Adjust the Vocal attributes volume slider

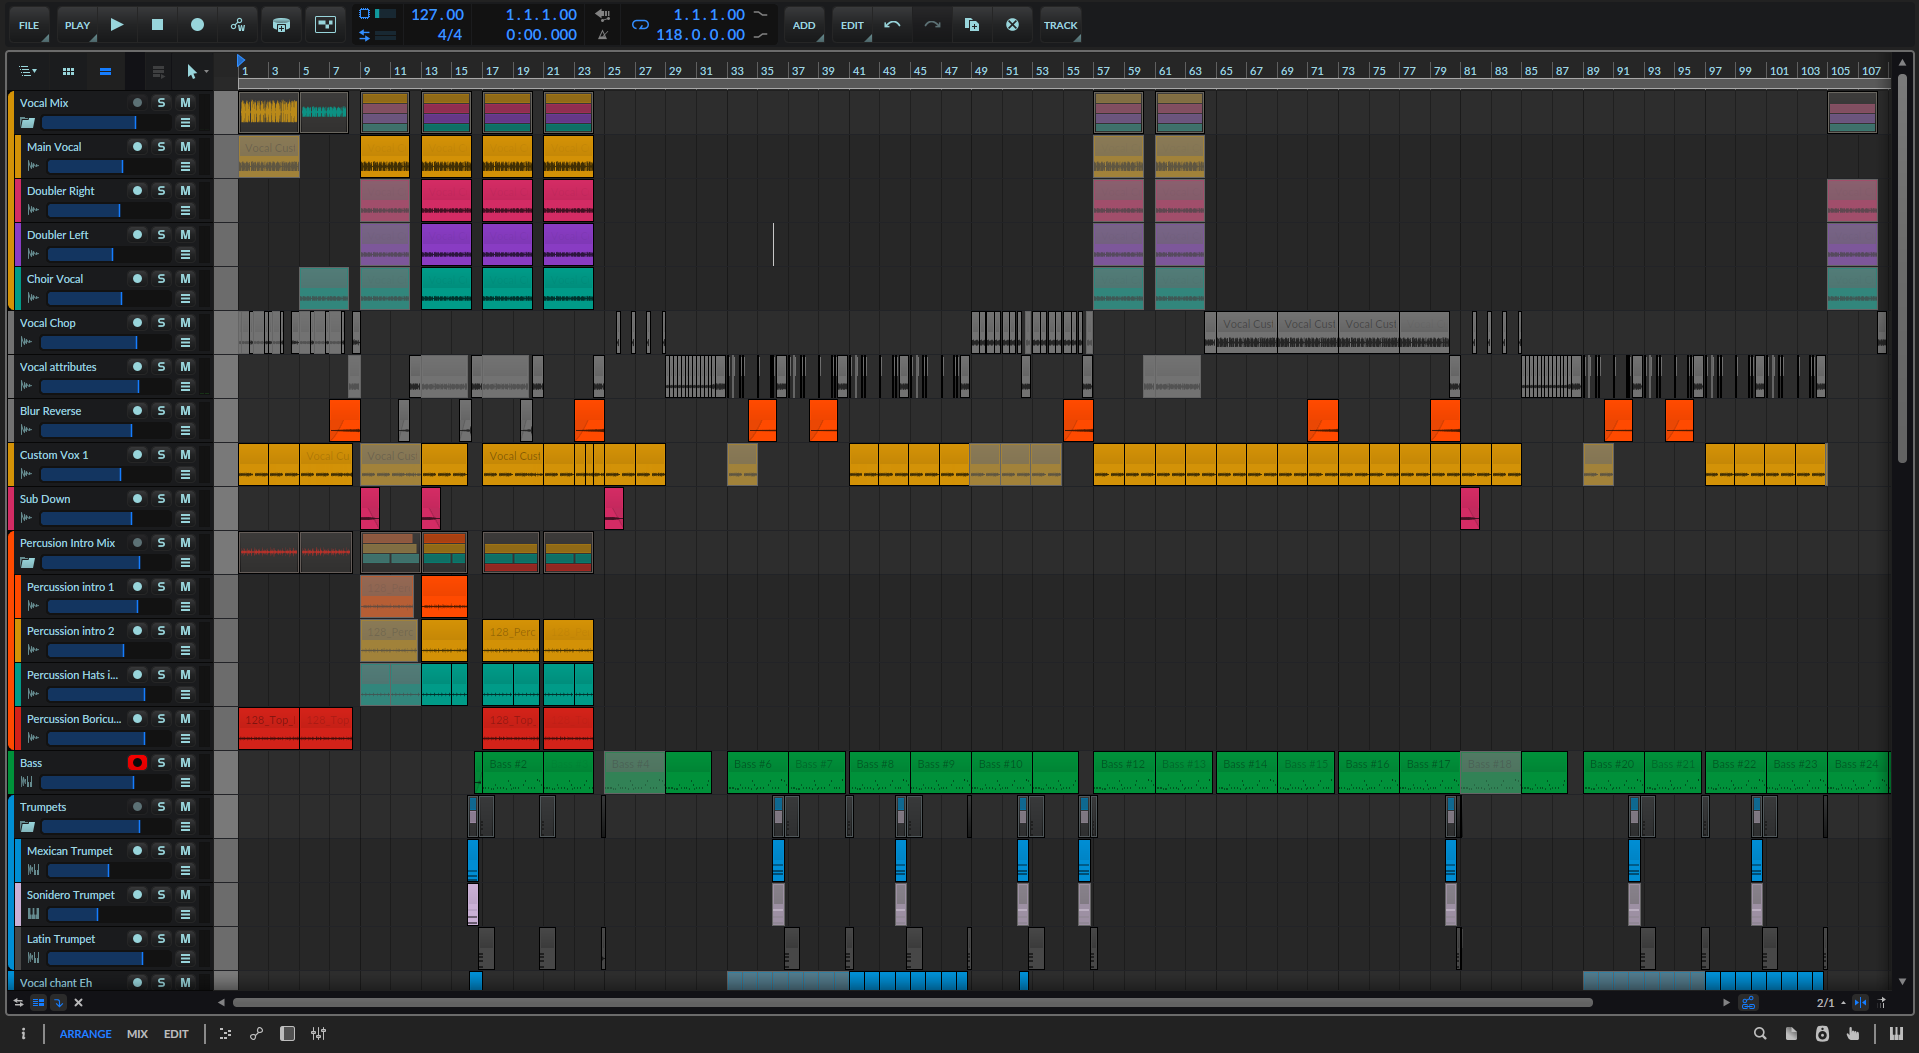click(105, 387)
